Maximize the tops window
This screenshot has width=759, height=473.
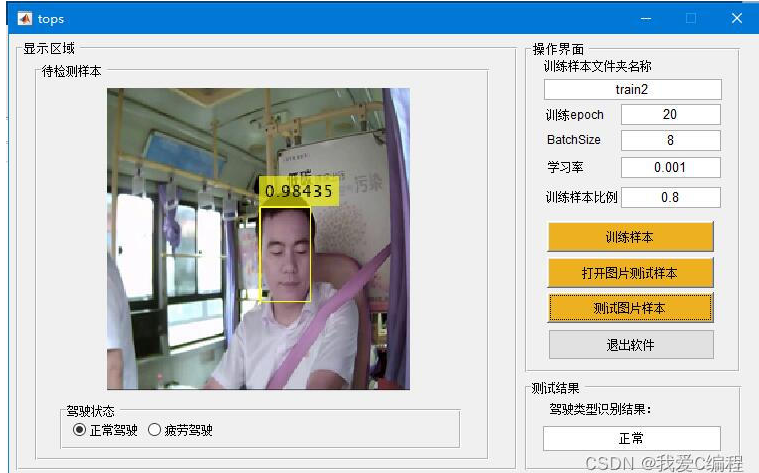tap(691, 18)
